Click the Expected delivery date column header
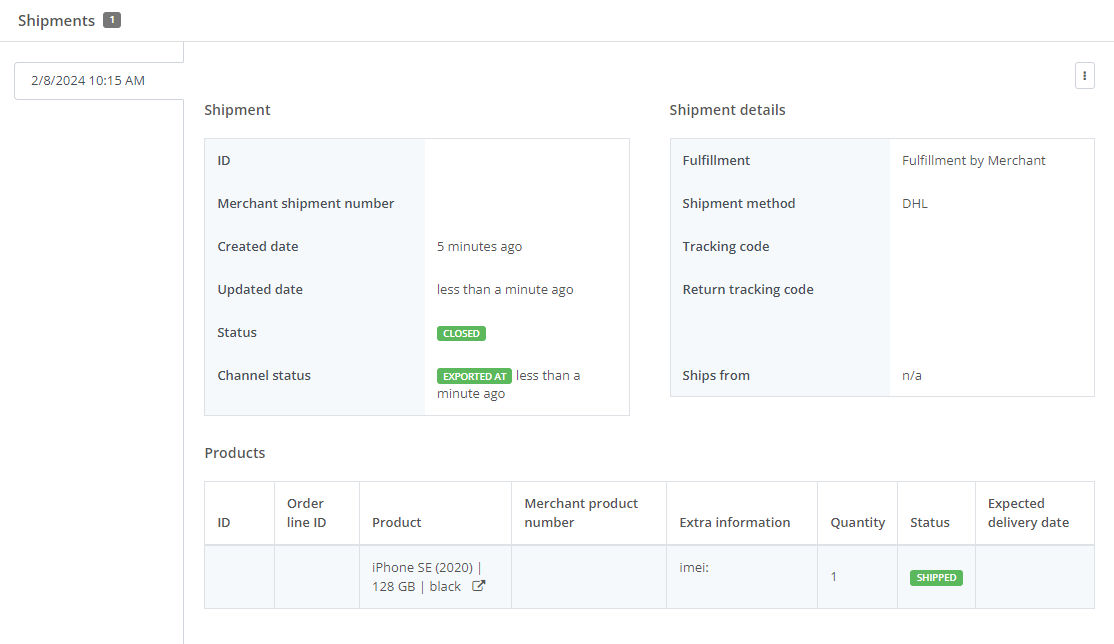This screenshot has width=1114, height=644. point(1028,513)
